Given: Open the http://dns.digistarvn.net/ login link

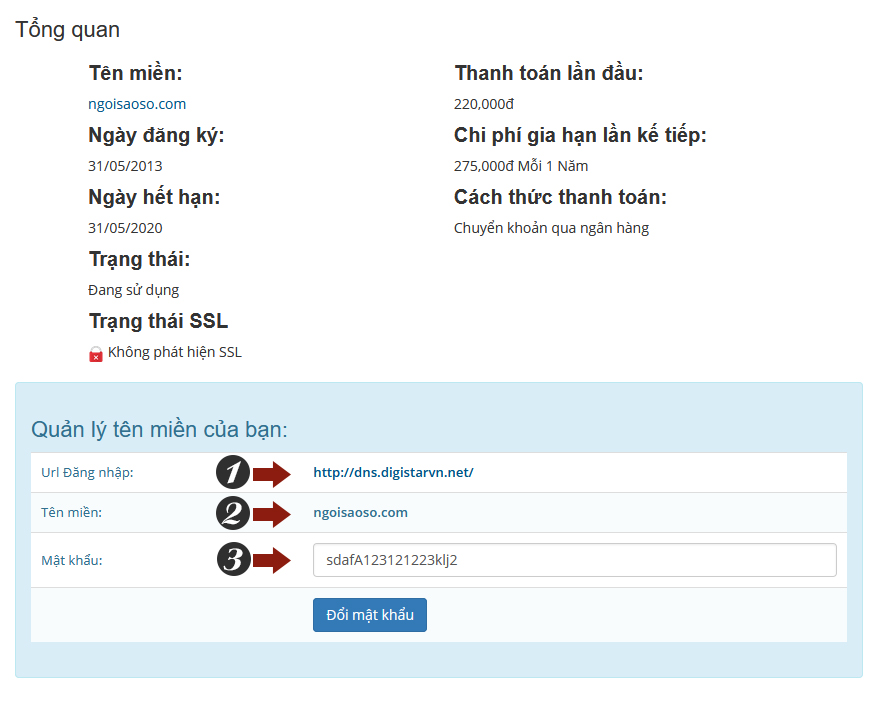Looking at the screenshot, I should (x=393, y=473).
